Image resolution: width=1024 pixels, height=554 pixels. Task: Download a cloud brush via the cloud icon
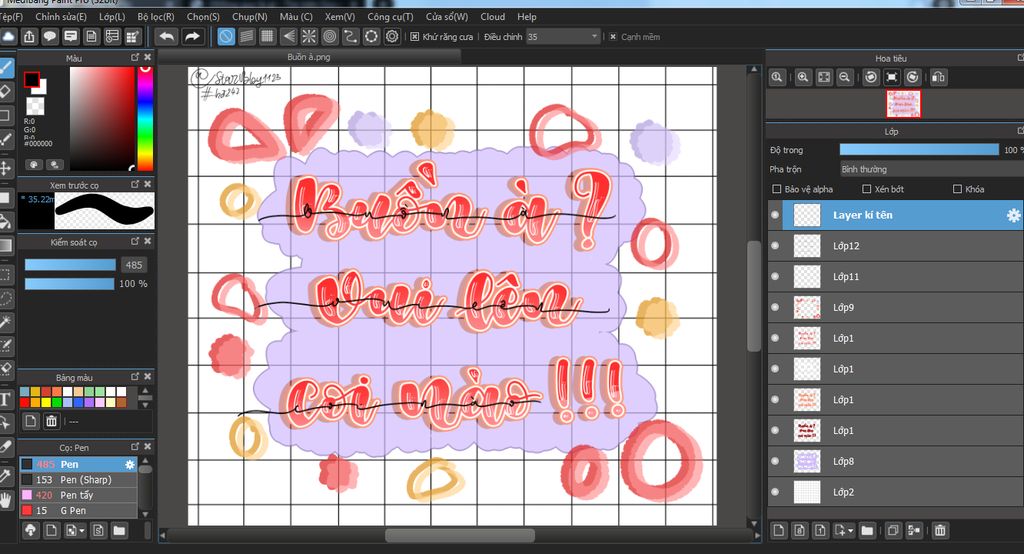click(x=30, y=530)
